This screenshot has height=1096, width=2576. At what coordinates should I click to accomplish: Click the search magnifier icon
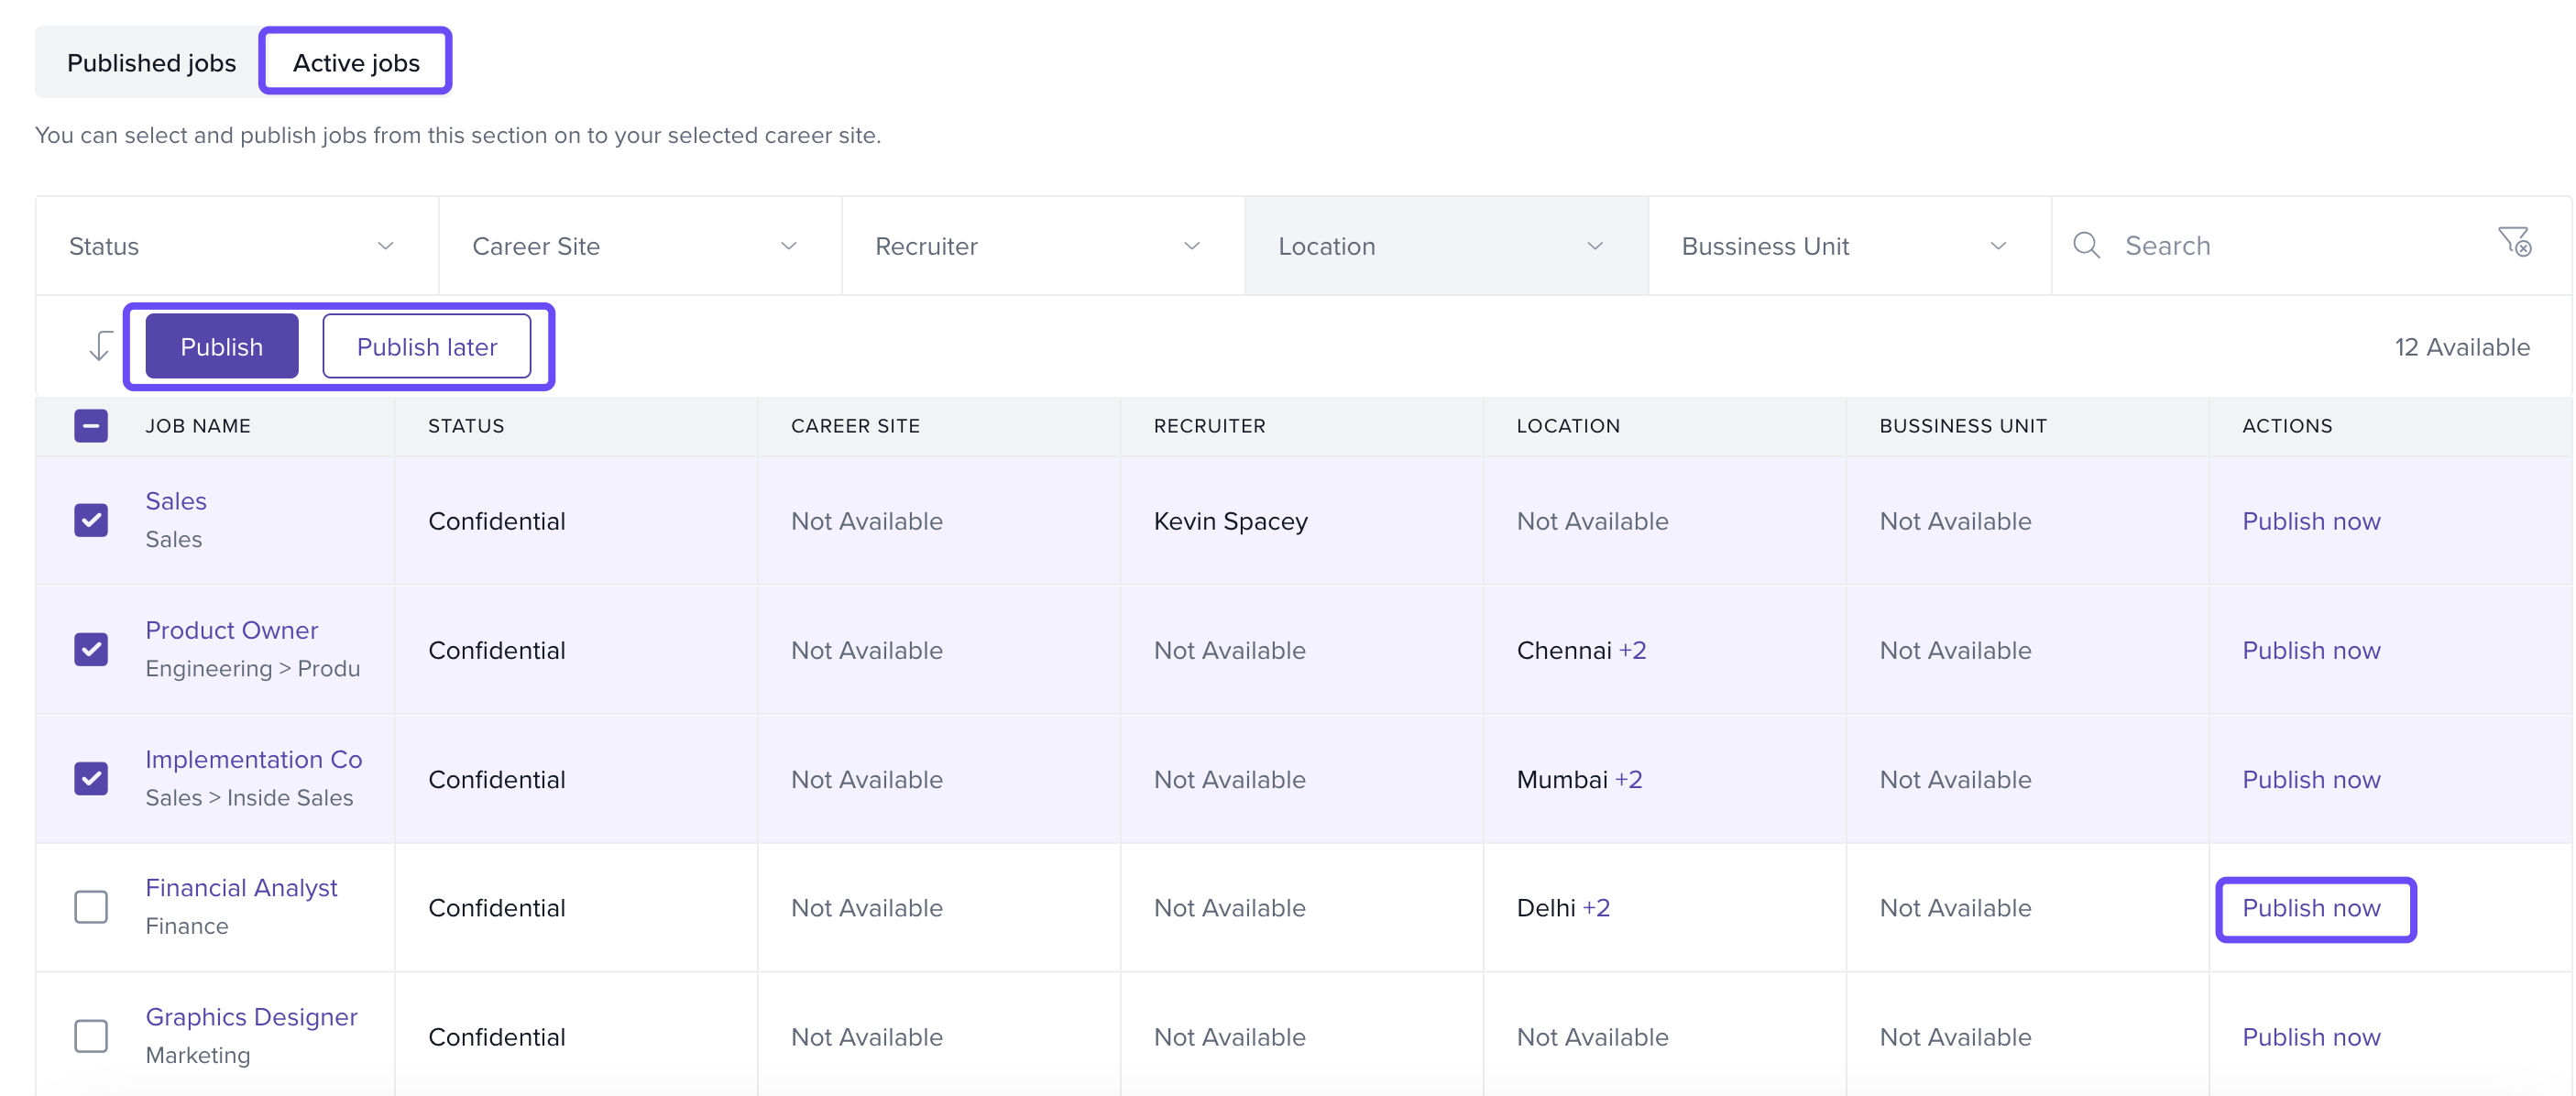pyautogui.click(x=2085, y=246)
